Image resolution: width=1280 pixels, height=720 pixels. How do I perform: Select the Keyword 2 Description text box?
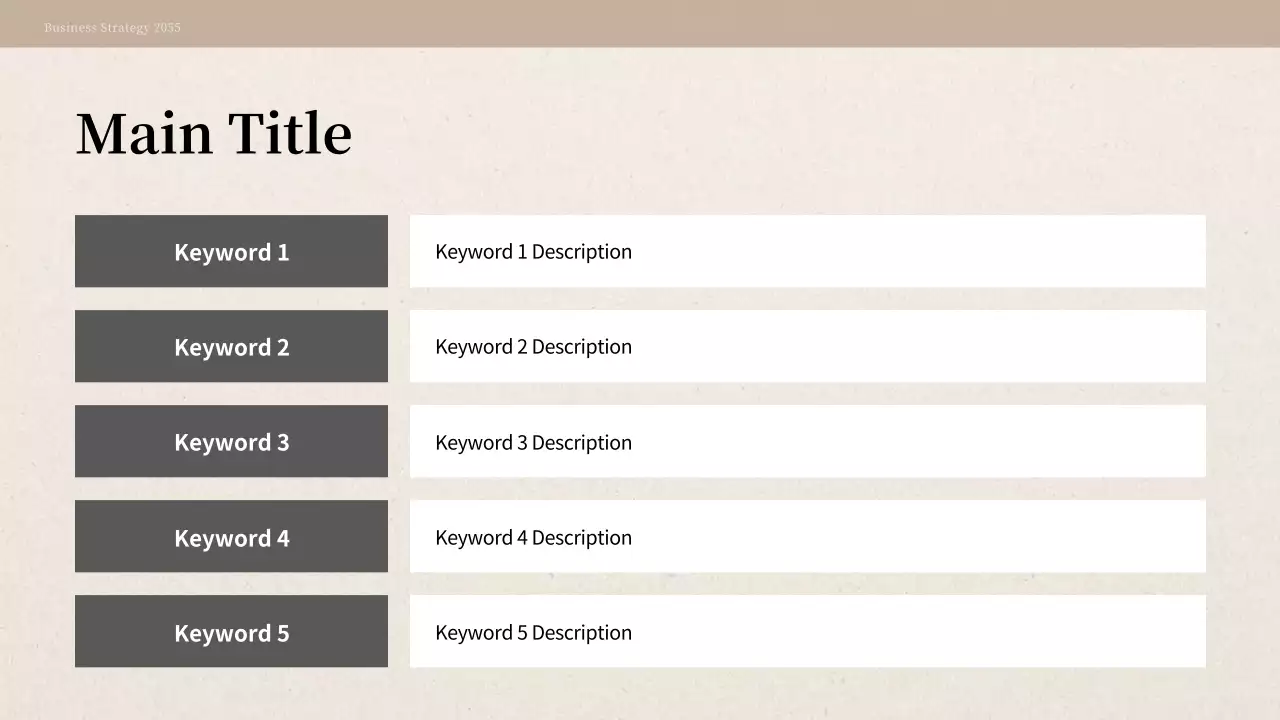(807, 346)
